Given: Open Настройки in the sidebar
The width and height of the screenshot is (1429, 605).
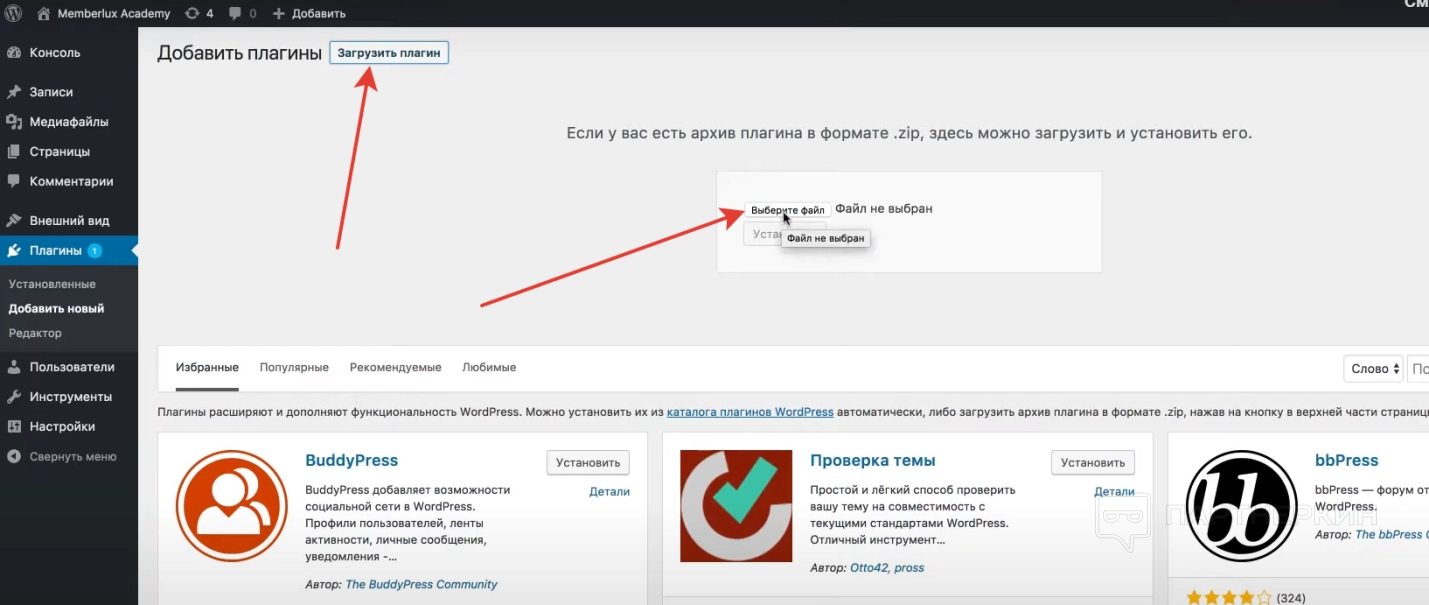Looking at the screenshot, I should click(x=62, y=426).
